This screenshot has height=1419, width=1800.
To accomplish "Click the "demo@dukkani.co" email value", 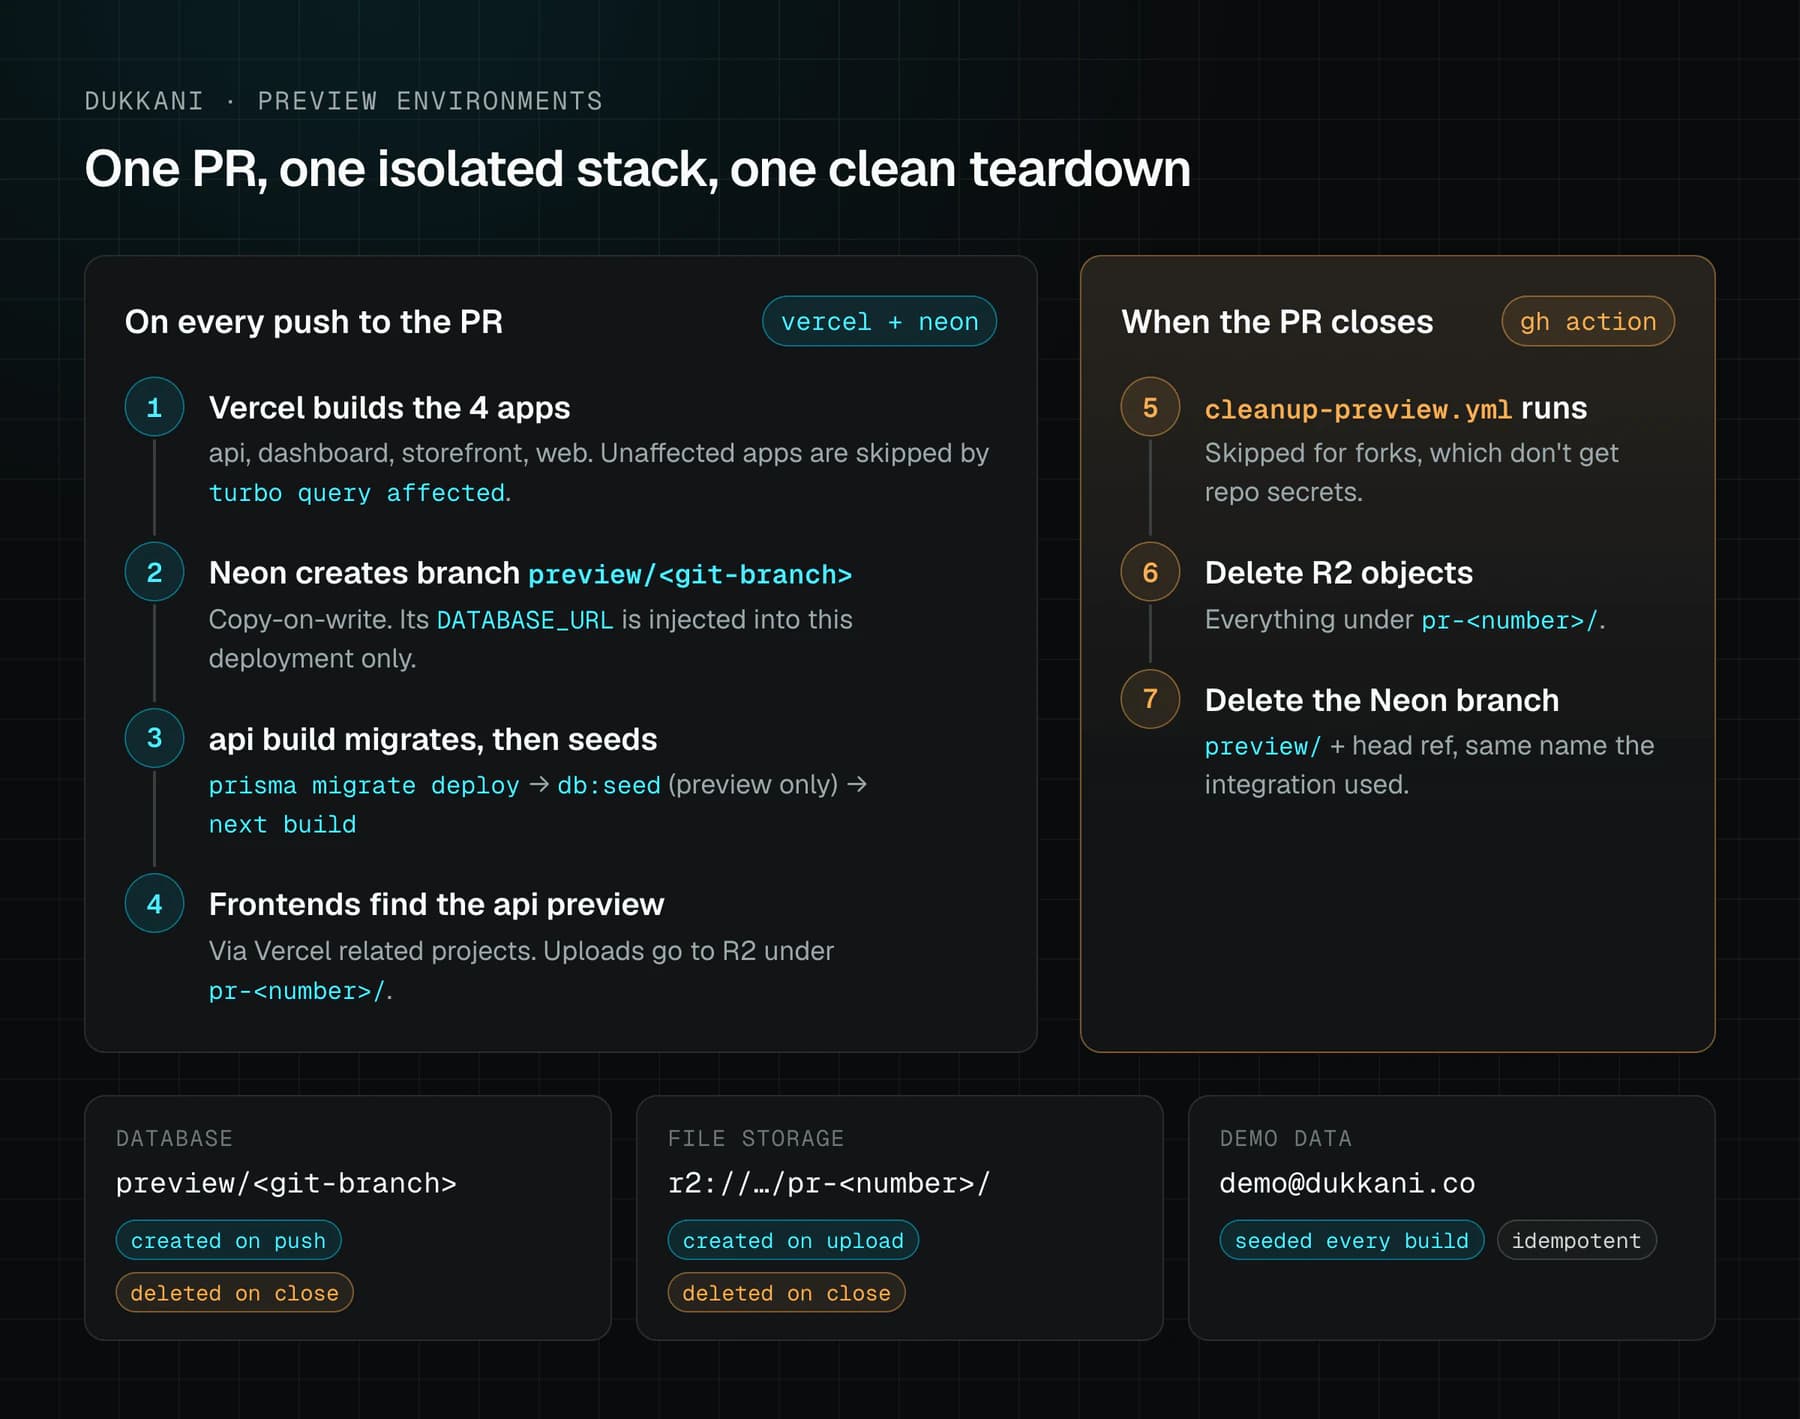I will point(1347,1184).
